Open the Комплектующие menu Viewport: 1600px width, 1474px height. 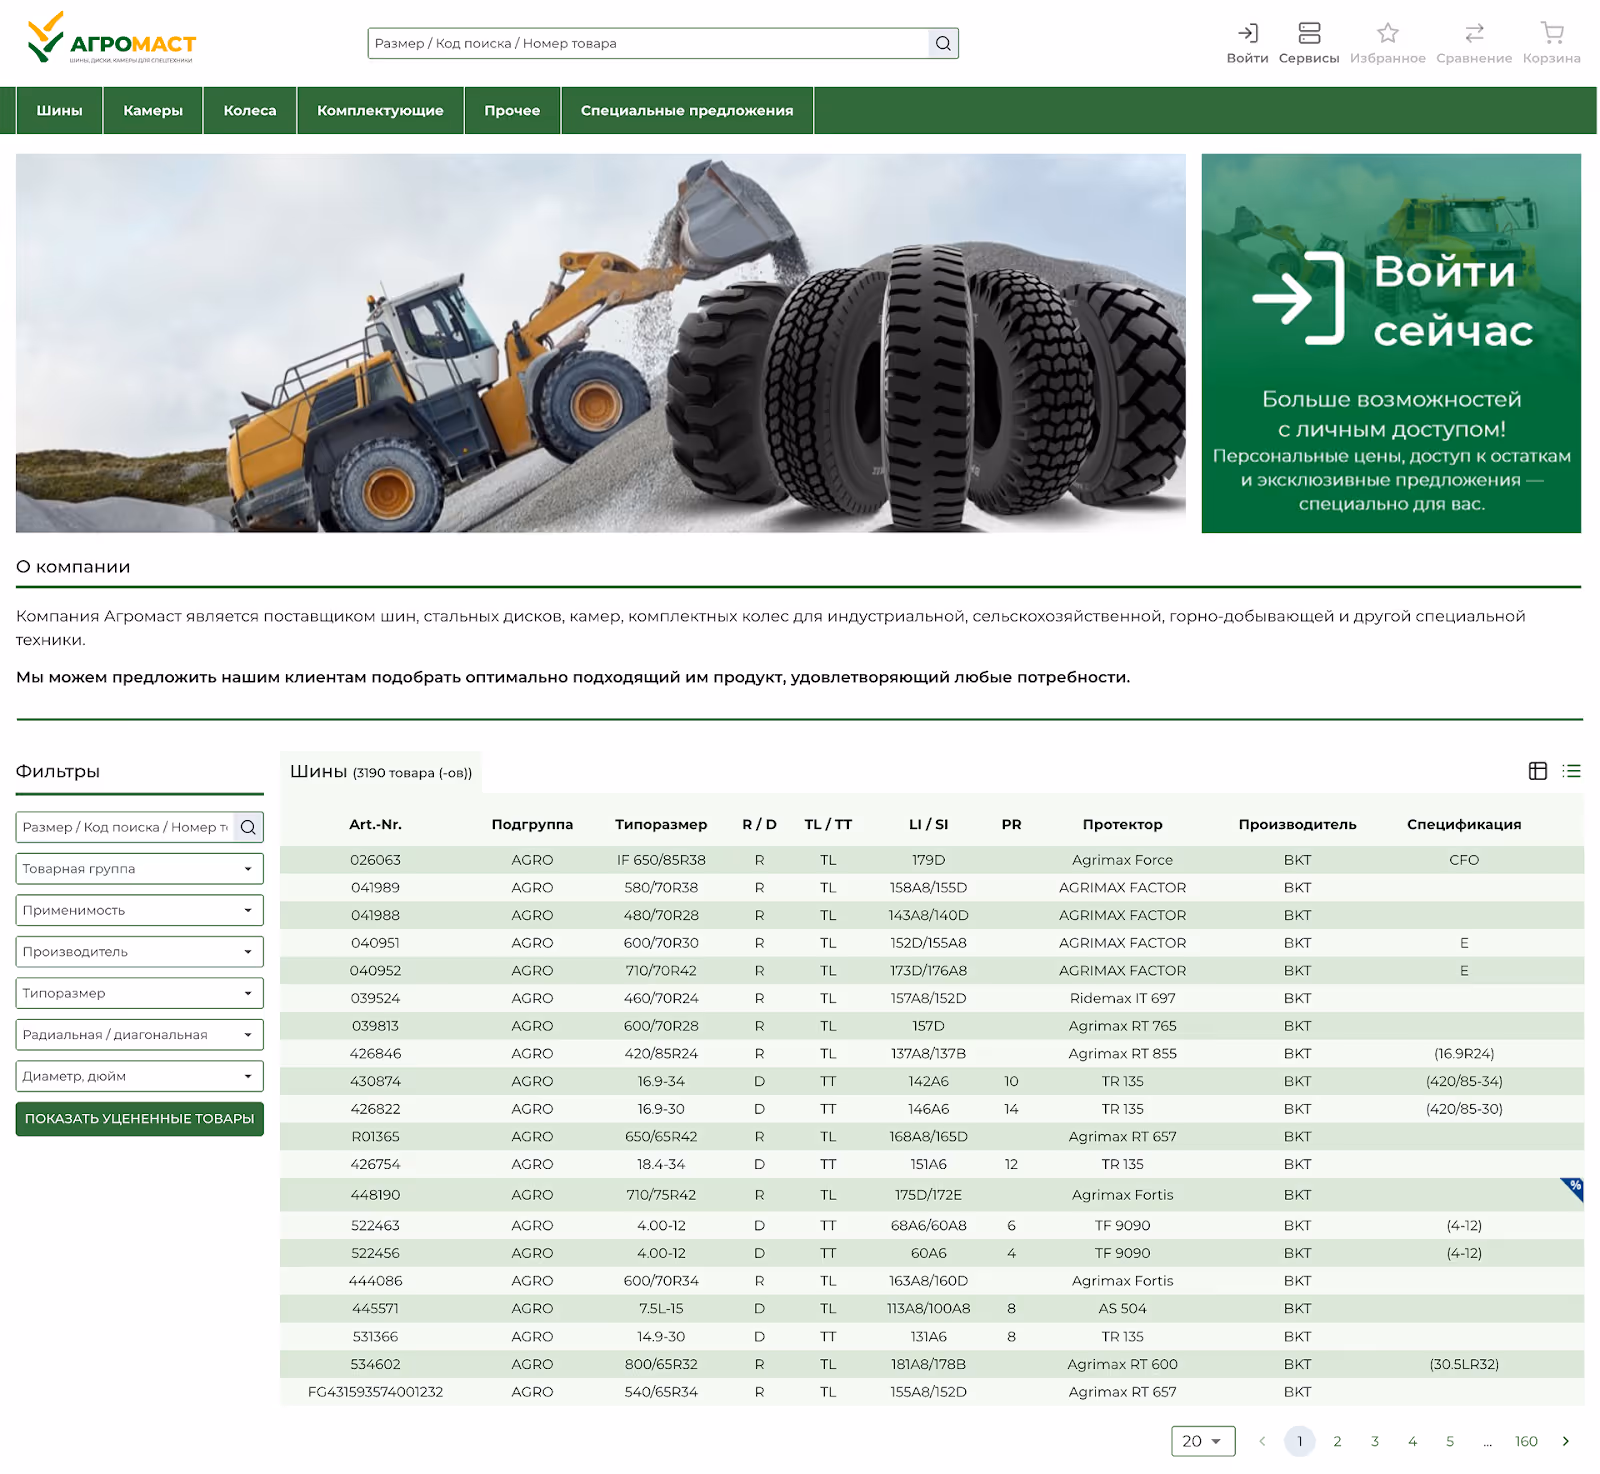point(380,110)
